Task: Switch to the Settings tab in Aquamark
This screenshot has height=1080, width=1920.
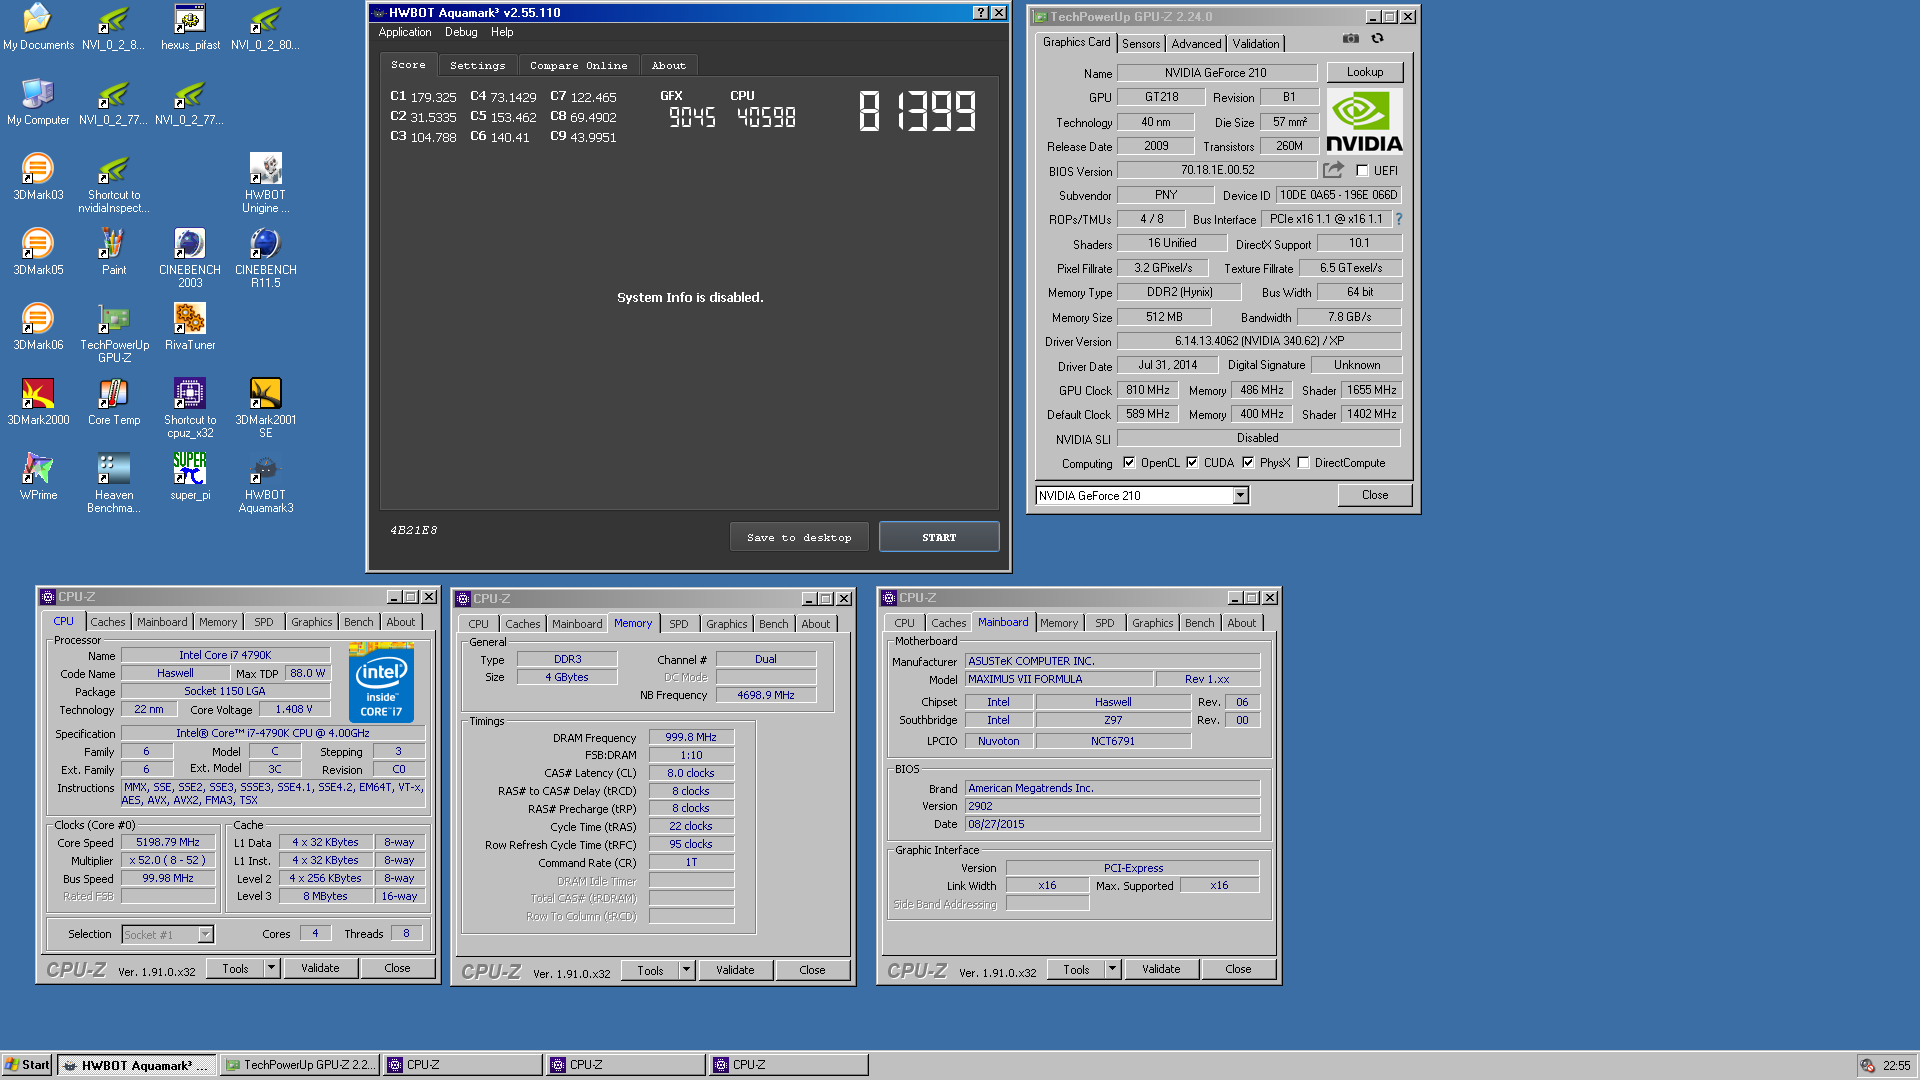Action: pyautogui.click(x=477, y=65)
